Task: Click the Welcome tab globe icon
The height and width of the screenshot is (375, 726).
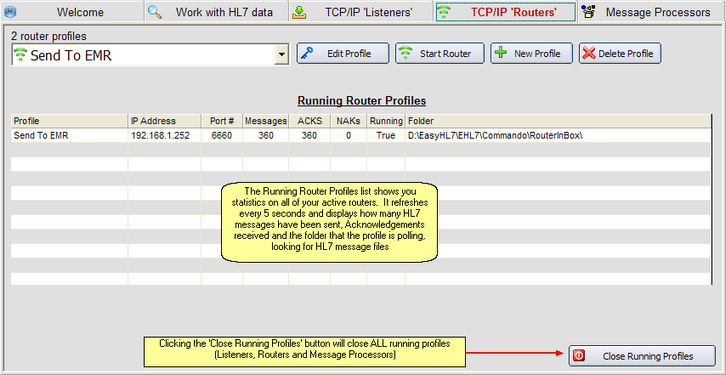Action: tap(10, 12)
